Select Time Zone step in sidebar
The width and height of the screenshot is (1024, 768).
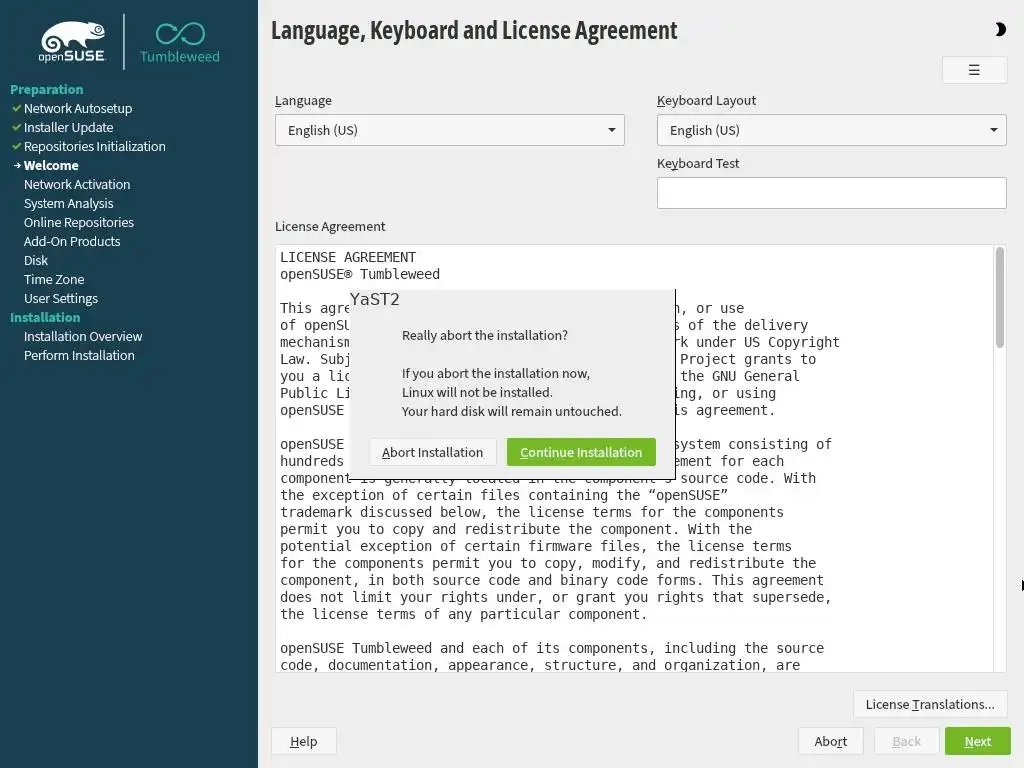point(54,279)
